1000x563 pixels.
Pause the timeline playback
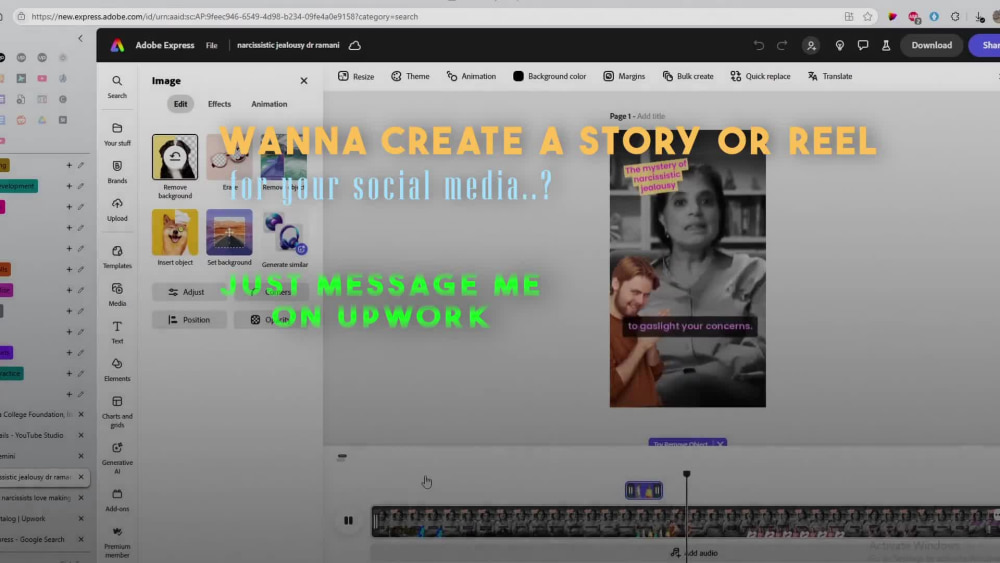(x=348, y=520)
